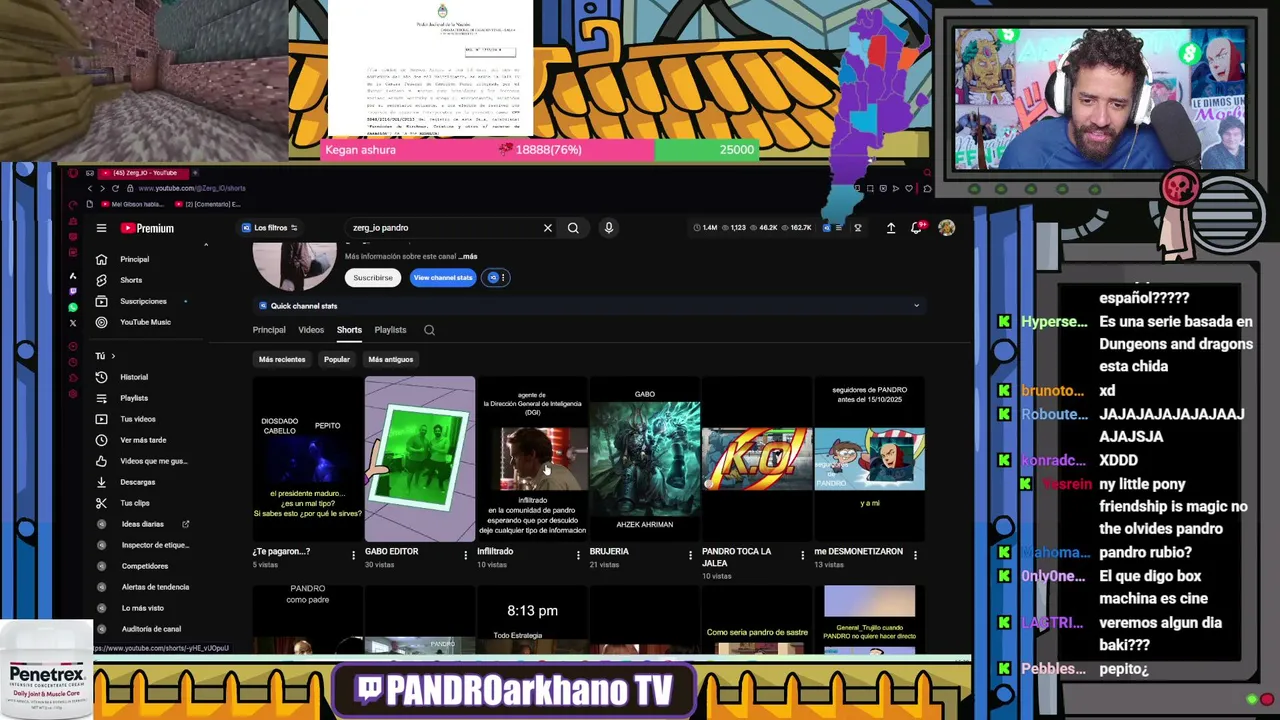The width and height of the screenshot is (1280, 720).
Task: Open extension options beside View channel stats
Action: 496,278
